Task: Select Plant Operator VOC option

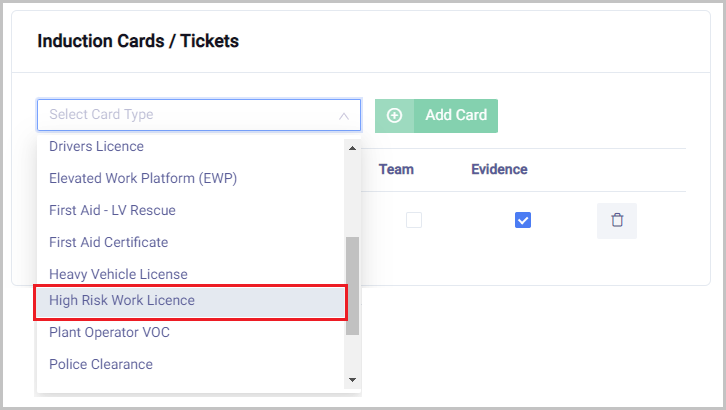Action: tap(109, 332)
